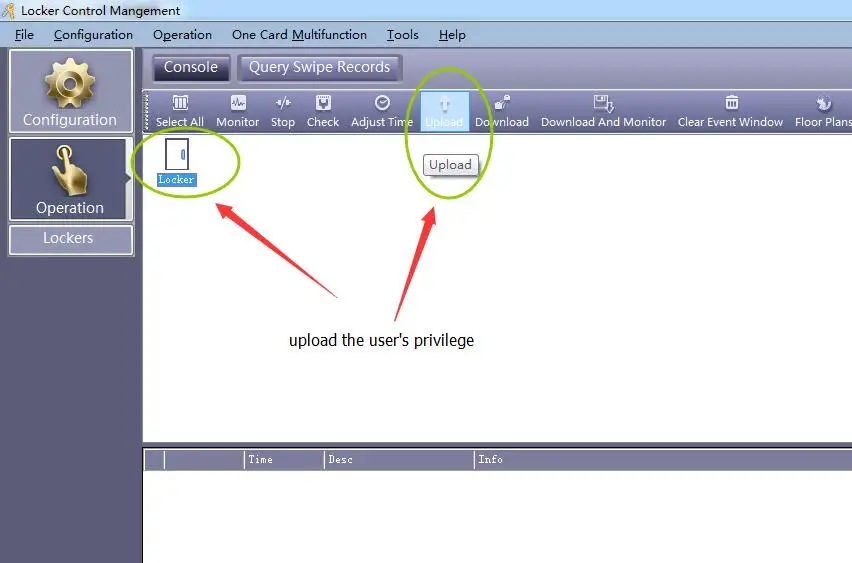Click the Info column header
The height and width of the screenshot is (563, 852).
pyautogui.click(x=663, y=460)
